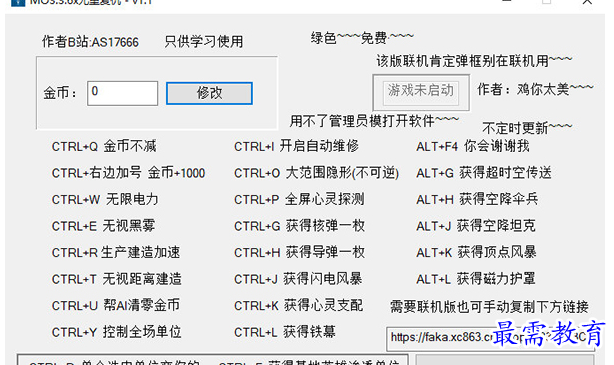The width and height of the screenshot is (614, 365).
Task: Click the 修改 button
Action: 209,93
